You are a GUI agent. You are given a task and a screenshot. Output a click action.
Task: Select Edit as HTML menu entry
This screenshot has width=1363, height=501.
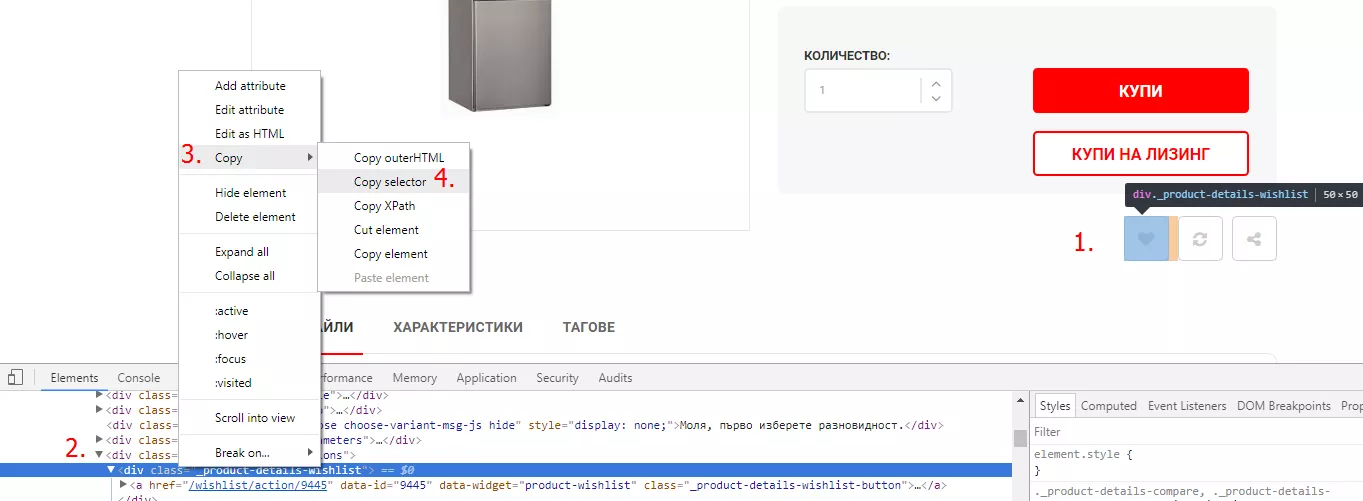tap(250, 134)
